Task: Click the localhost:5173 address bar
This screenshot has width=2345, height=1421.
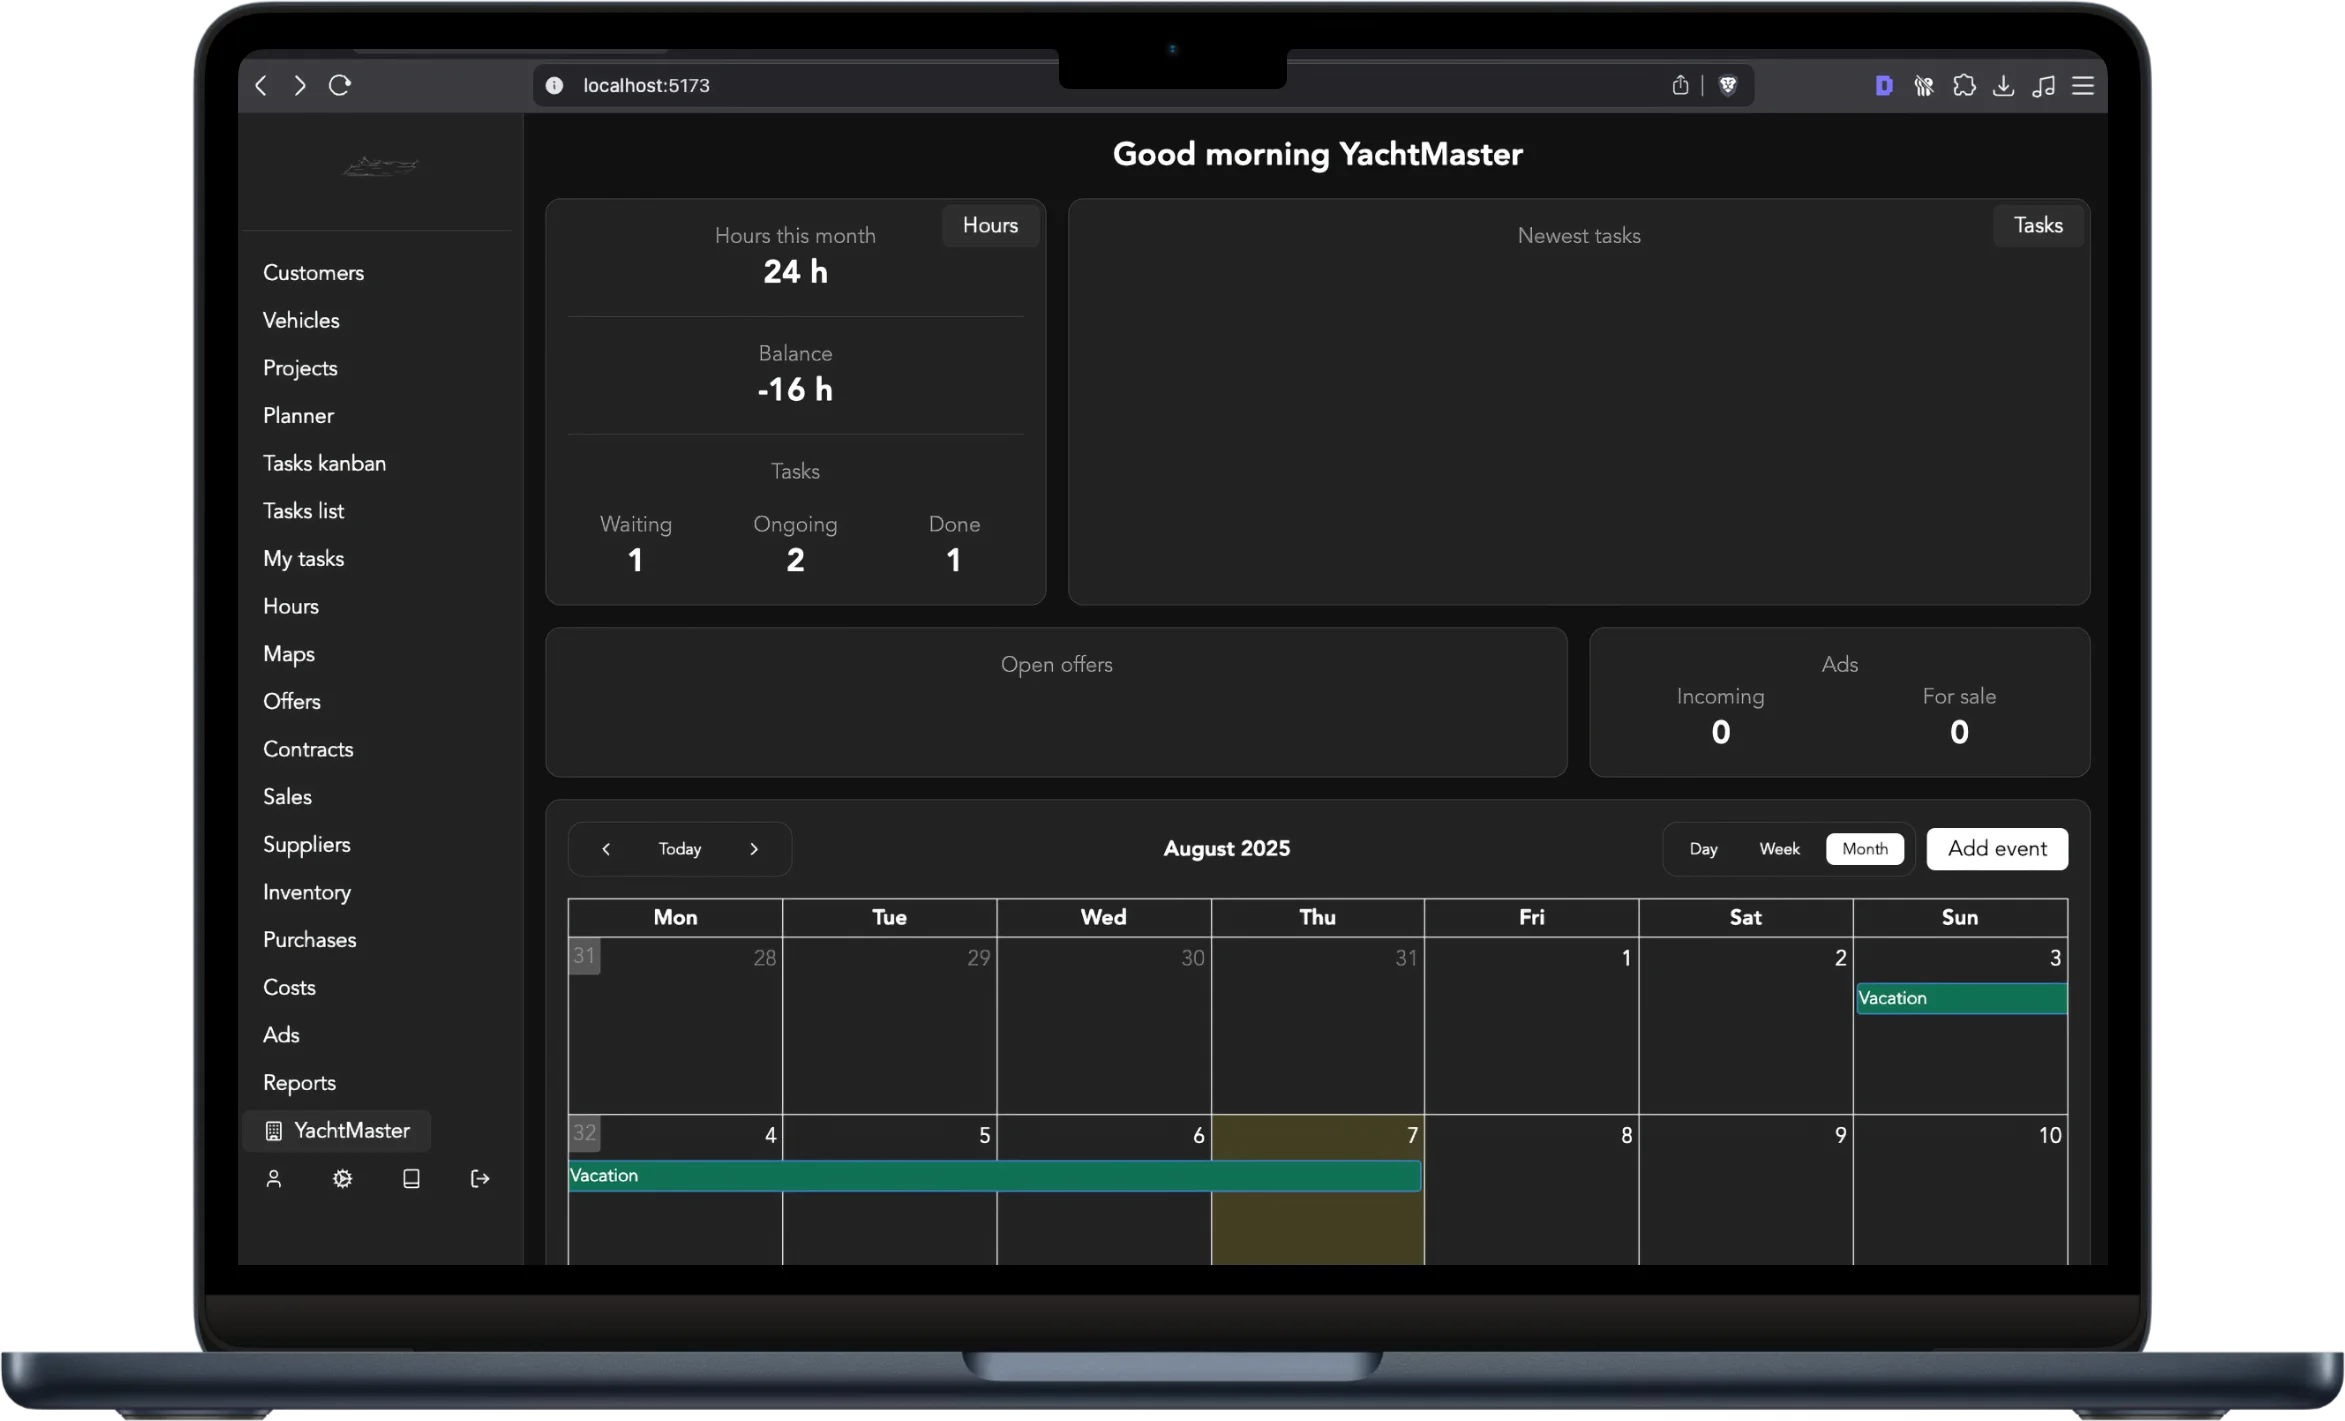Action: [646, 85]
